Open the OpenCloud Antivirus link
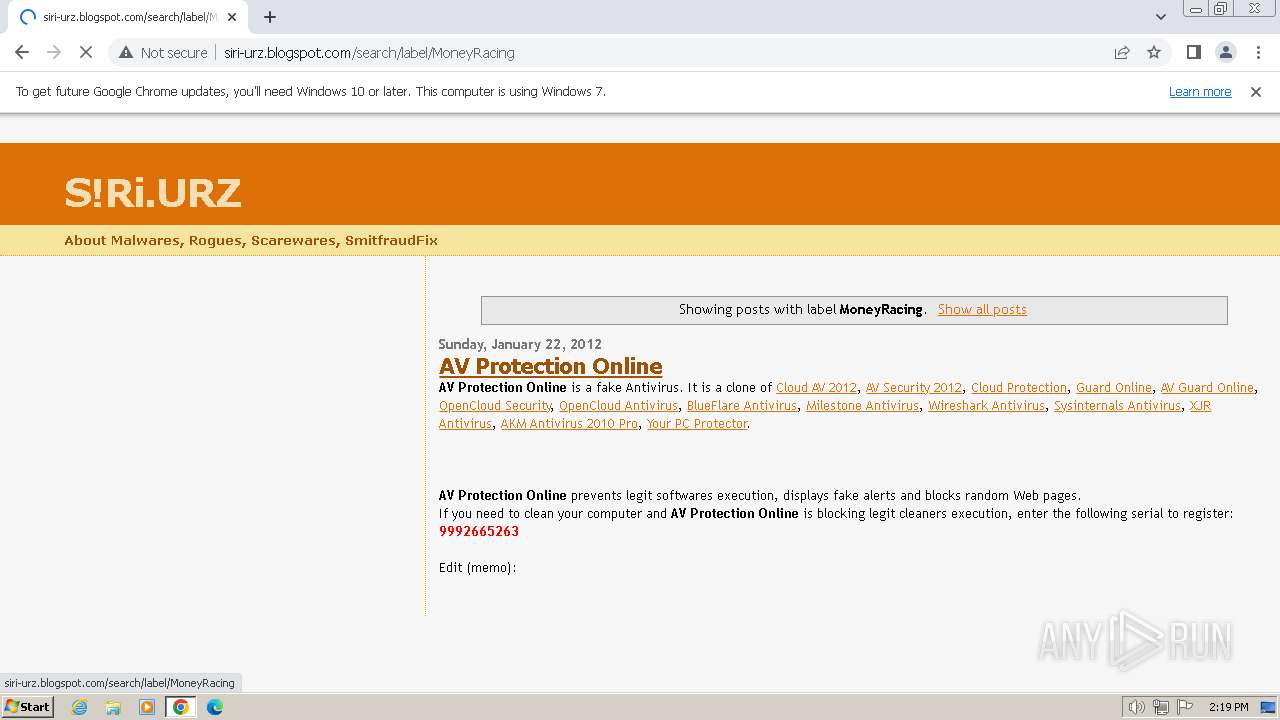Viewport: 1280px width, 720px height. coord(618,405)
